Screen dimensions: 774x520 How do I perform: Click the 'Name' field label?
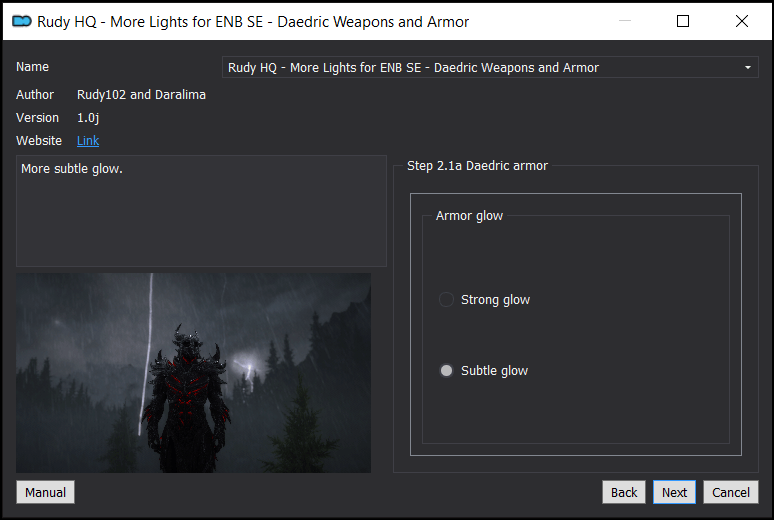(x=32, y=67)
